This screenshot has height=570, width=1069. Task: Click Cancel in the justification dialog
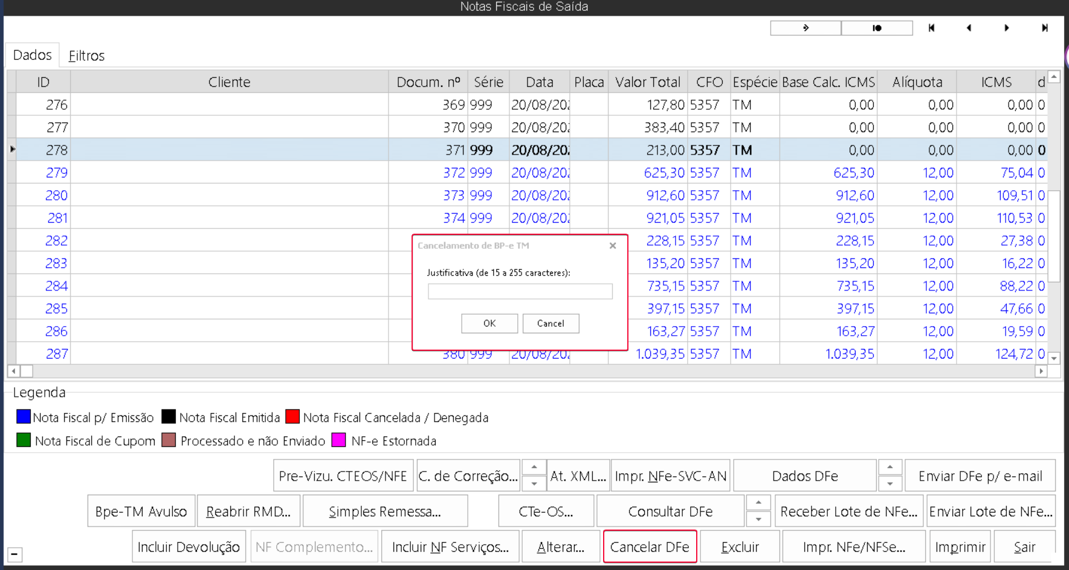[x=551, y=323]
